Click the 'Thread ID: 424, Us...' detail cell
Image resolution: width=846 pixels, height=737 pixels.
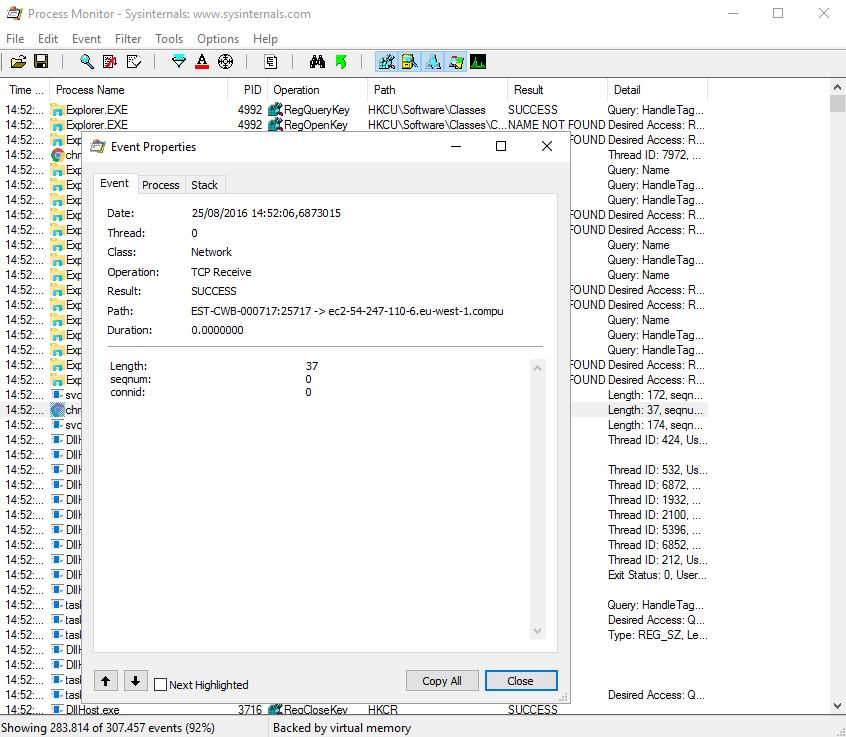[x=657, y=440]
